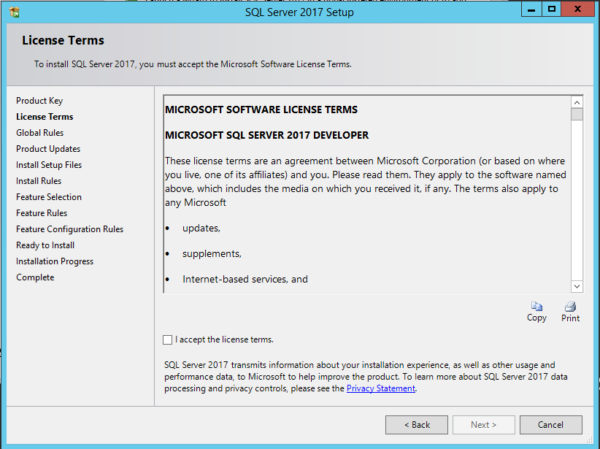This screenshot has width=600, height=449.
Task: Click the Print icon below the license text
Action: pos(571,307)
